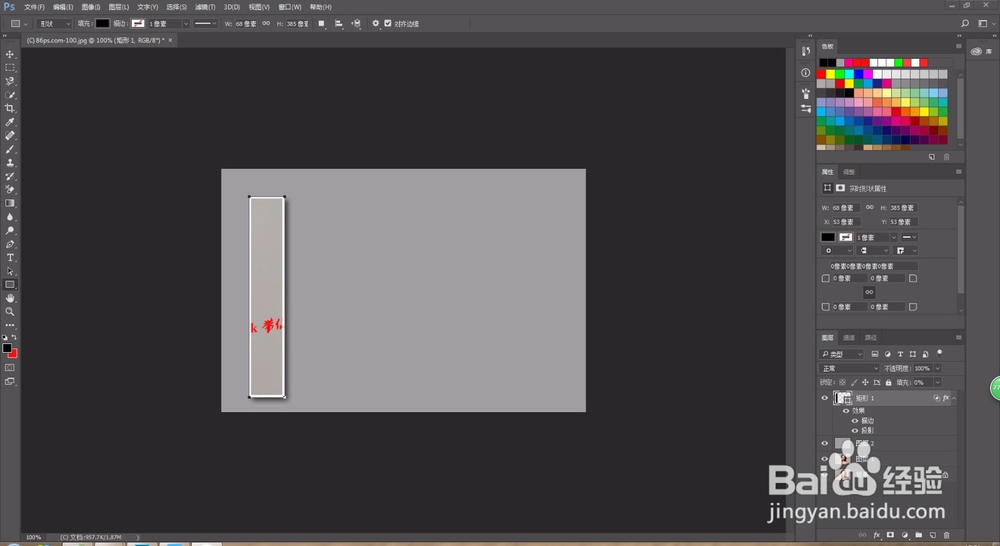Collapse effects list of 矩形 1 layer
This screenshot has height=546, width=1000.
(x=954, y=398)
